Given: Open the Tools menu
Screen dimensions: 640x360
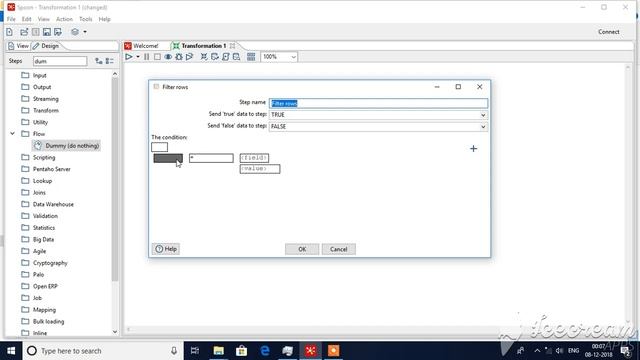Looking at the screenshot, I should 85,19.
